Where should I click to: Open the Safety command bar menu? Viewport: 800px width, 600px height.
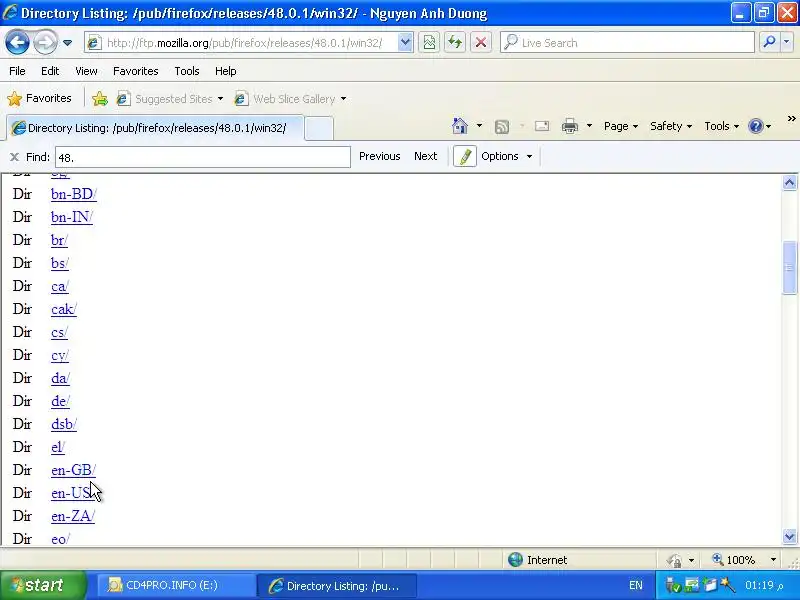[x=671, y=126]
